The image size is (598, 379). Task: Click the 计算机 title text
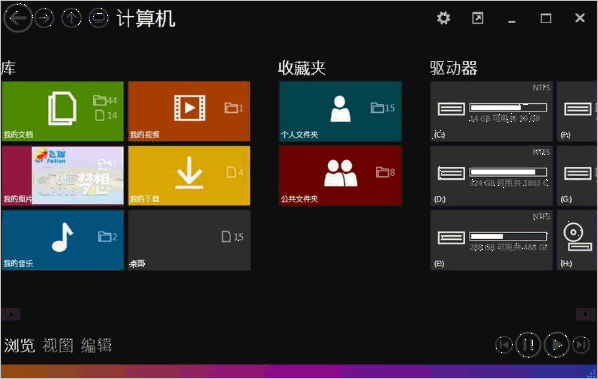[146, 18]
